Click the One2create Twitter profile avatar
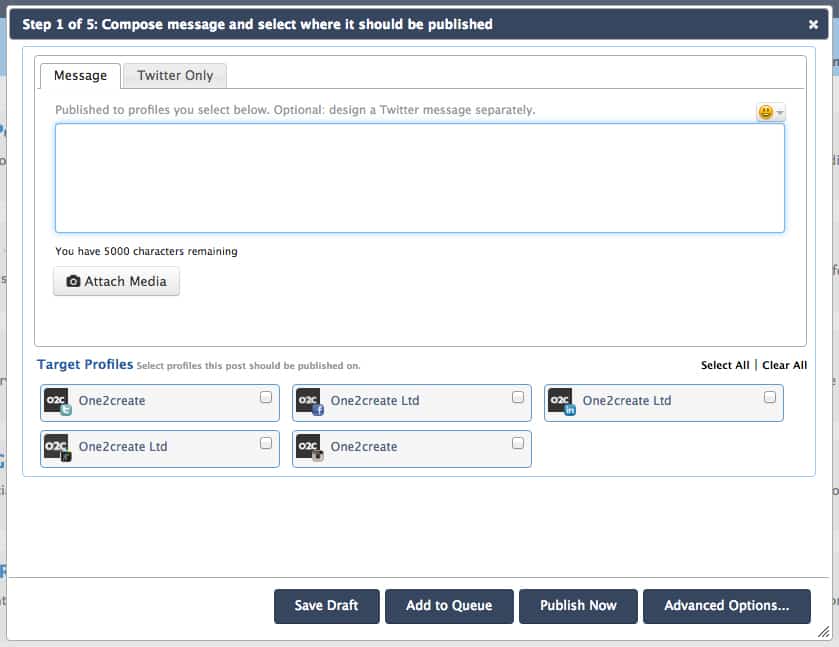 tap(58, 402)
